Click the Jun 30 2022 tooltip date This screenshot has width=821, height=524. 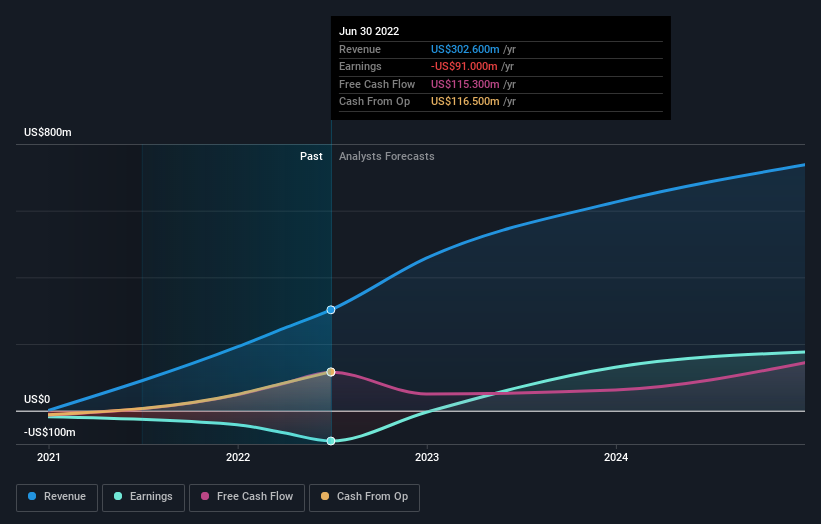pos(369,31)
